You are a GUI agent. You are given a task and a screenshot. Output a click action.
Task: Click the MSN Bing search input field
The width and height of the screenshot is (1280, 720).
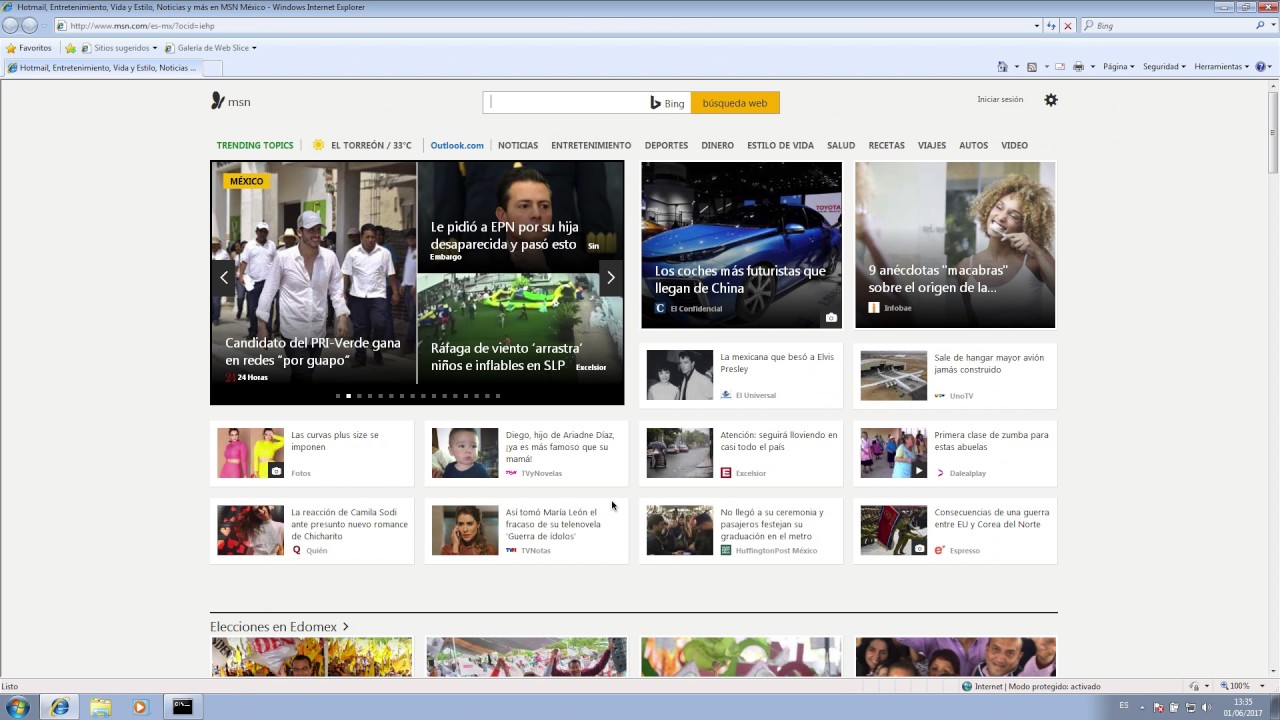point(565,103)
